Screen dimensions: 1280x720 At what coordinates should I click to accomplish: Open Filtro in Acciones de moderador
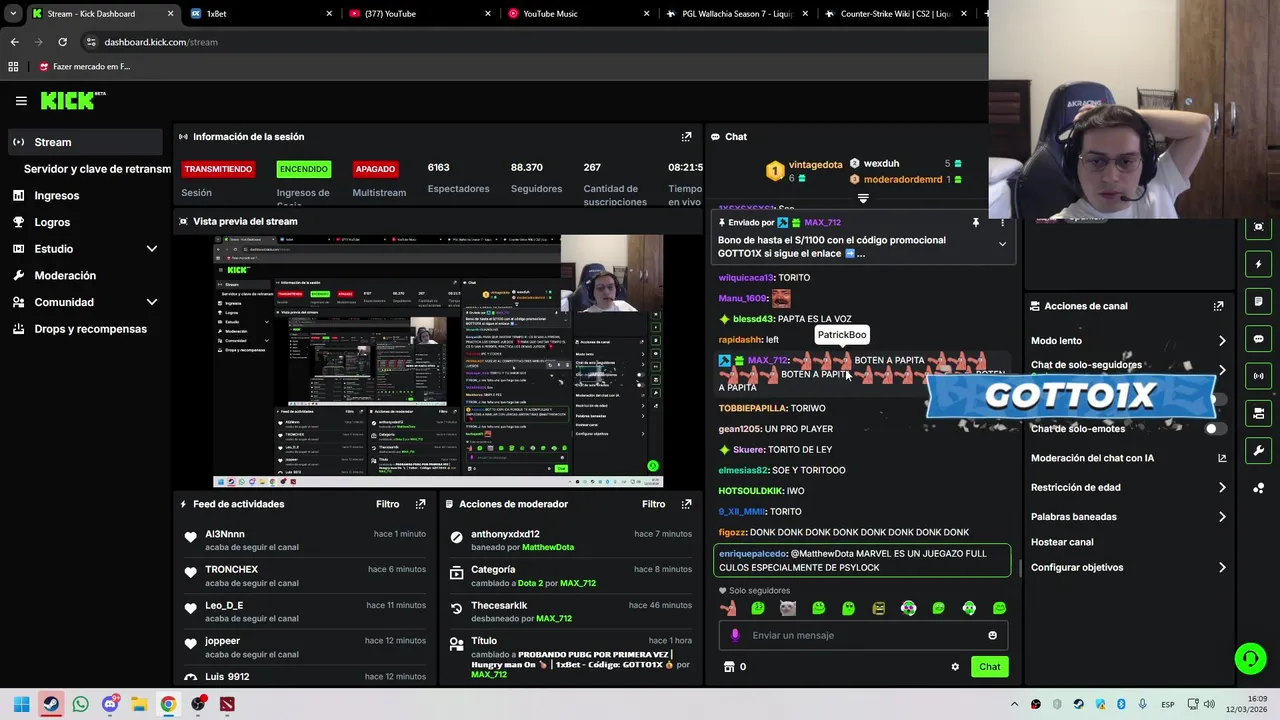[x=653, y=504]
